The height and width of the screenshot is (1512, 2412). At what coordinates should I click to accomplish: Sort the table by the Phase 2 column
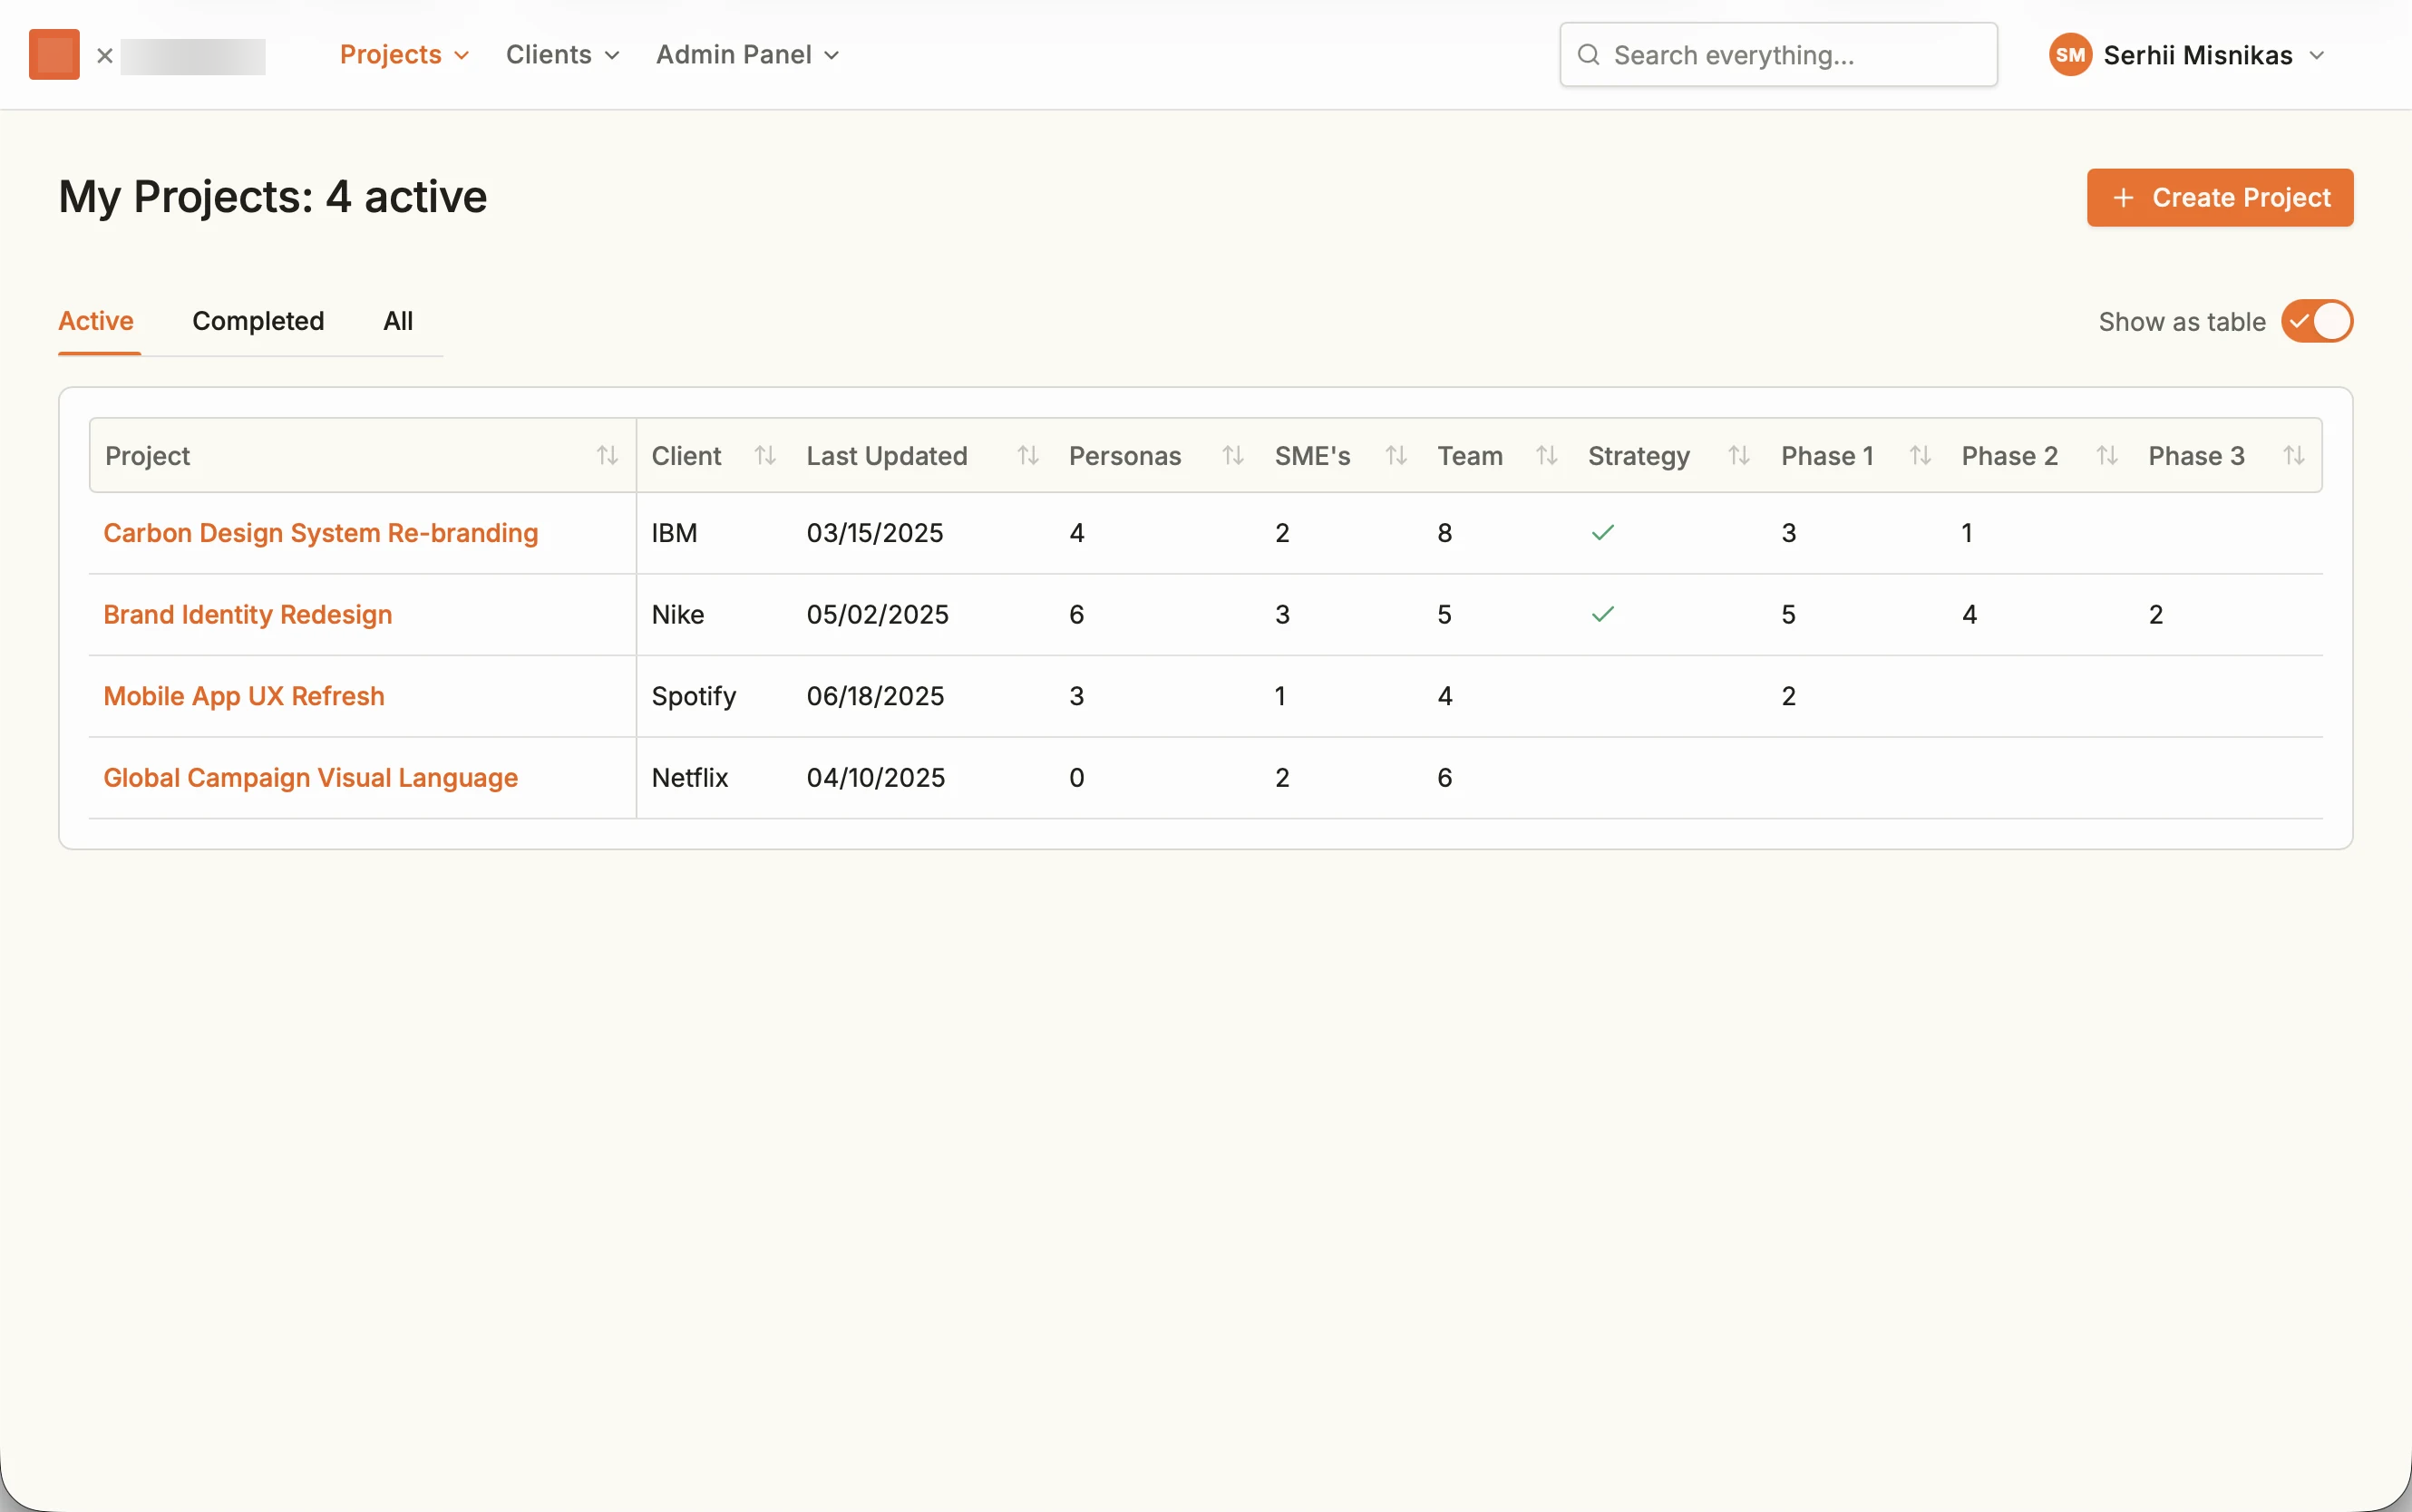(x=2107, y=456)
